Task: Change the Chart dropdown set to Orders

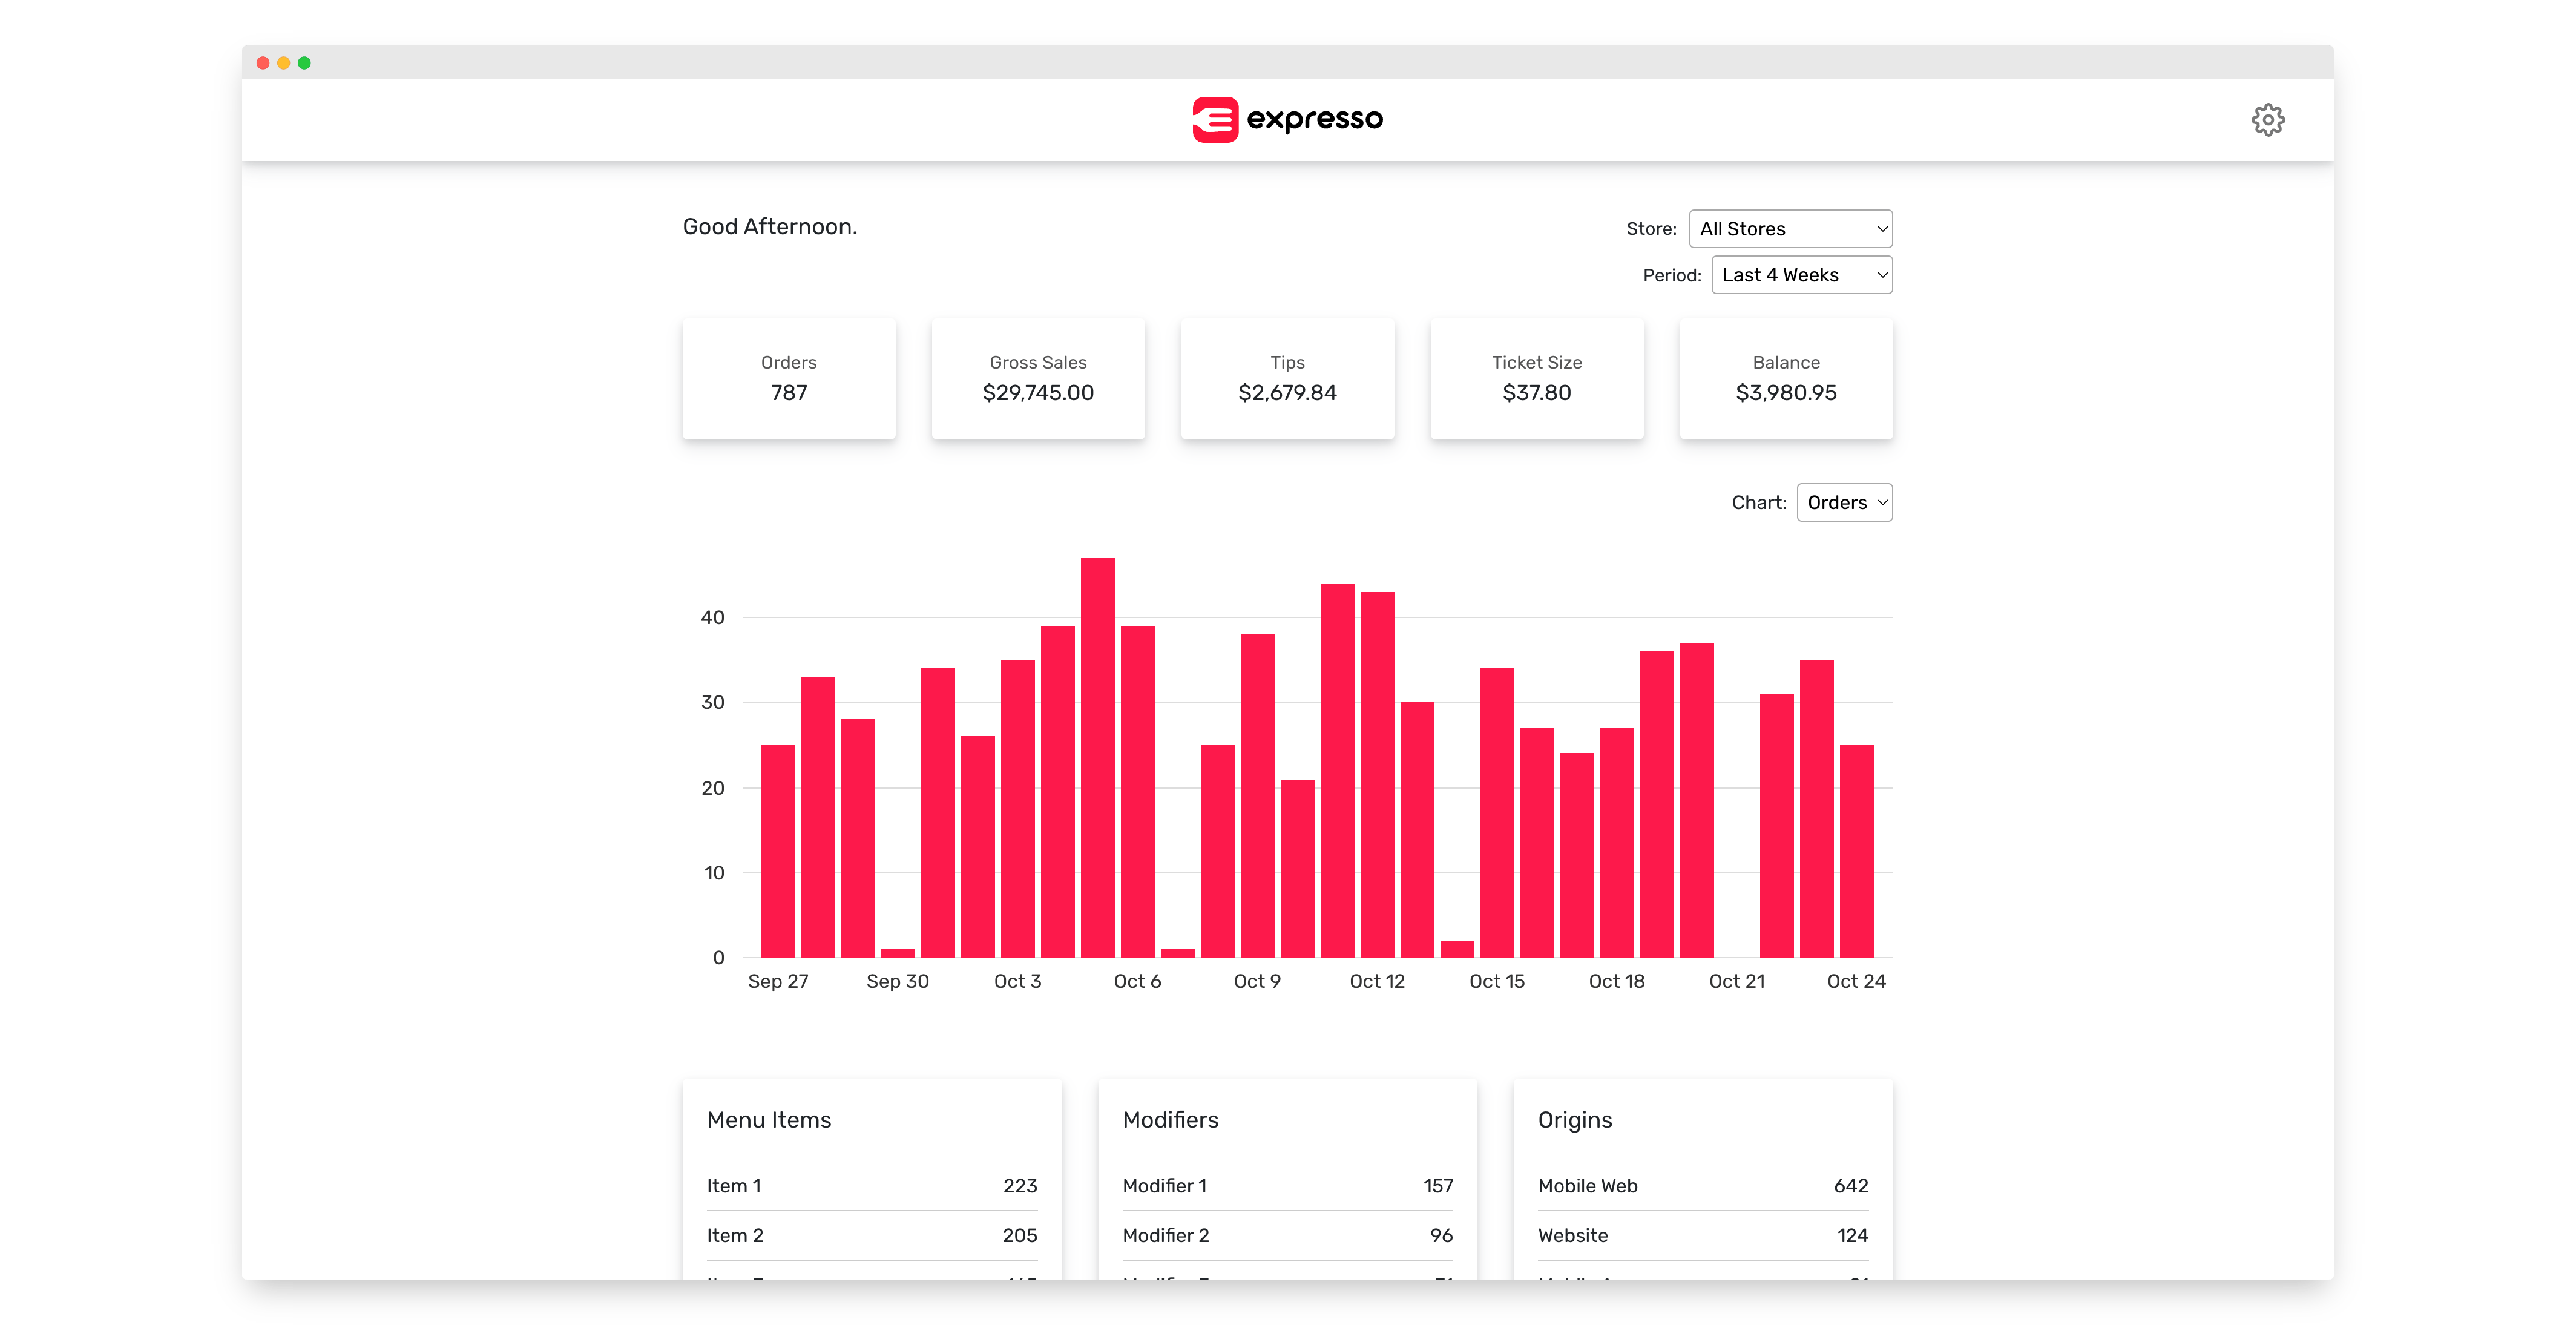Action: click(x=1844, y=503)
